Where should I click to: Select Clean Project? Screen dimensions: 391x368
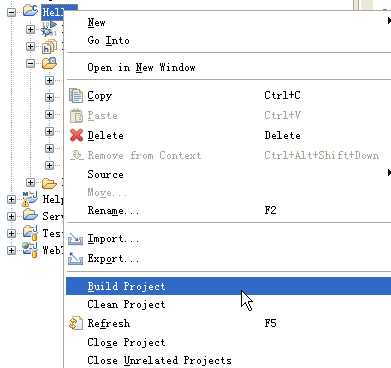228,304
